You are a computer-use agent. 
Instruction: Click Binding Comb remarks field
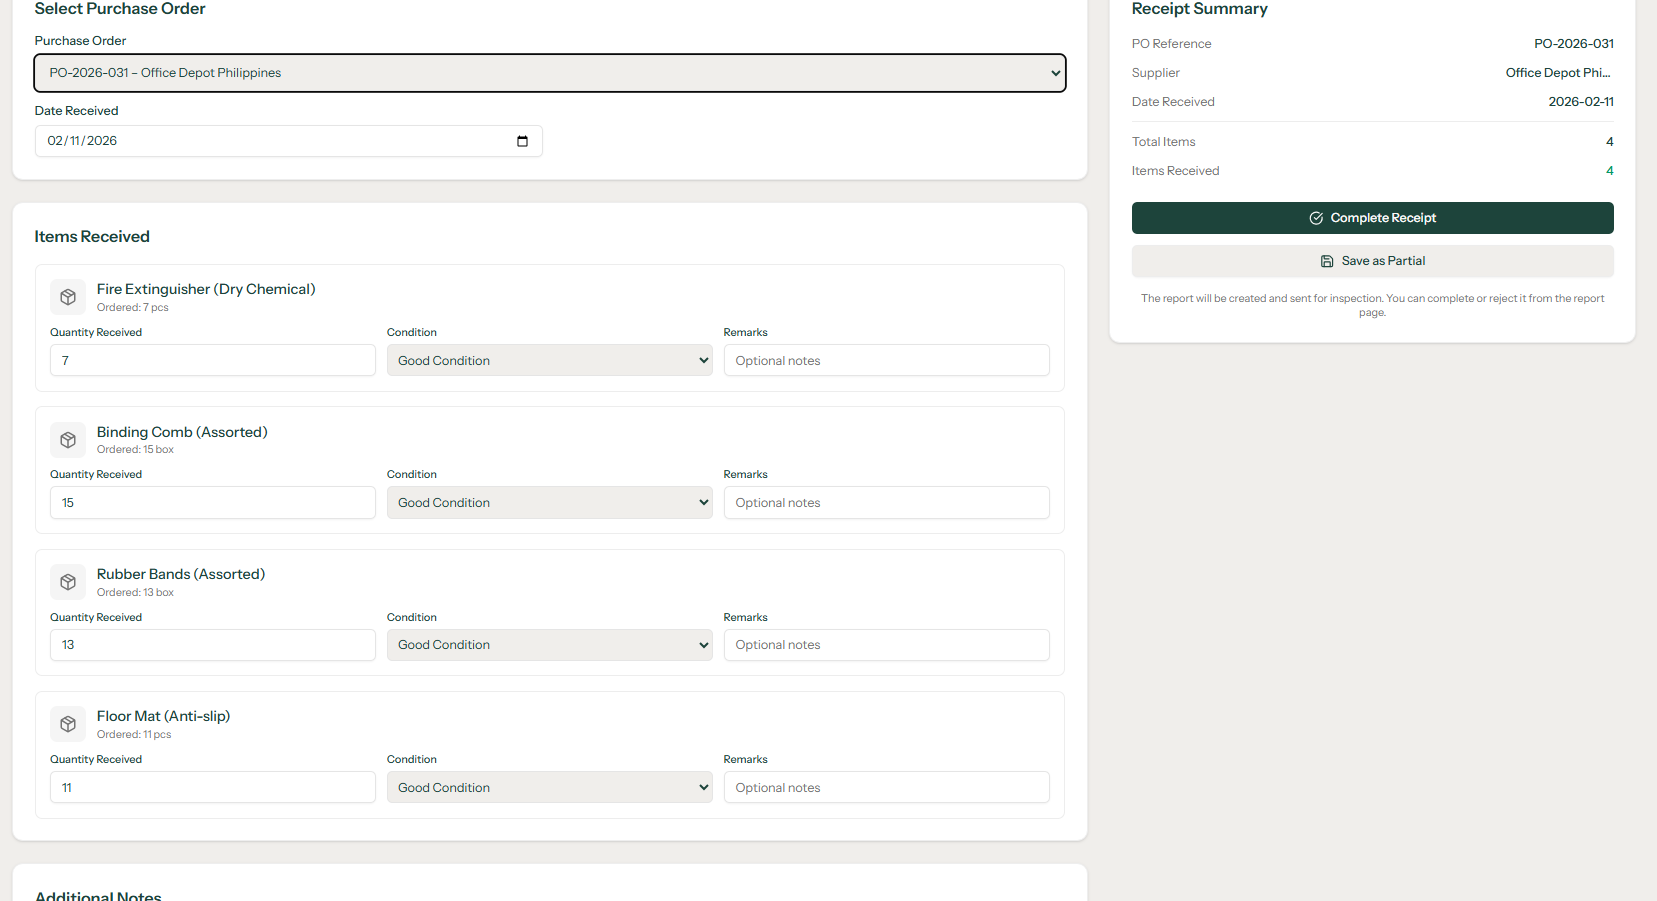pos(887,503)
